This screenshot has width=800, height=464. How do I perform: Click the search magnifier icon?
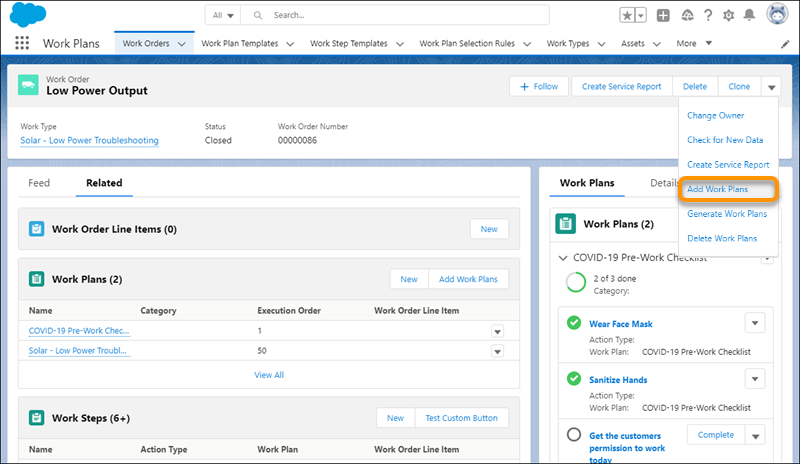click(x=258, y=15)
